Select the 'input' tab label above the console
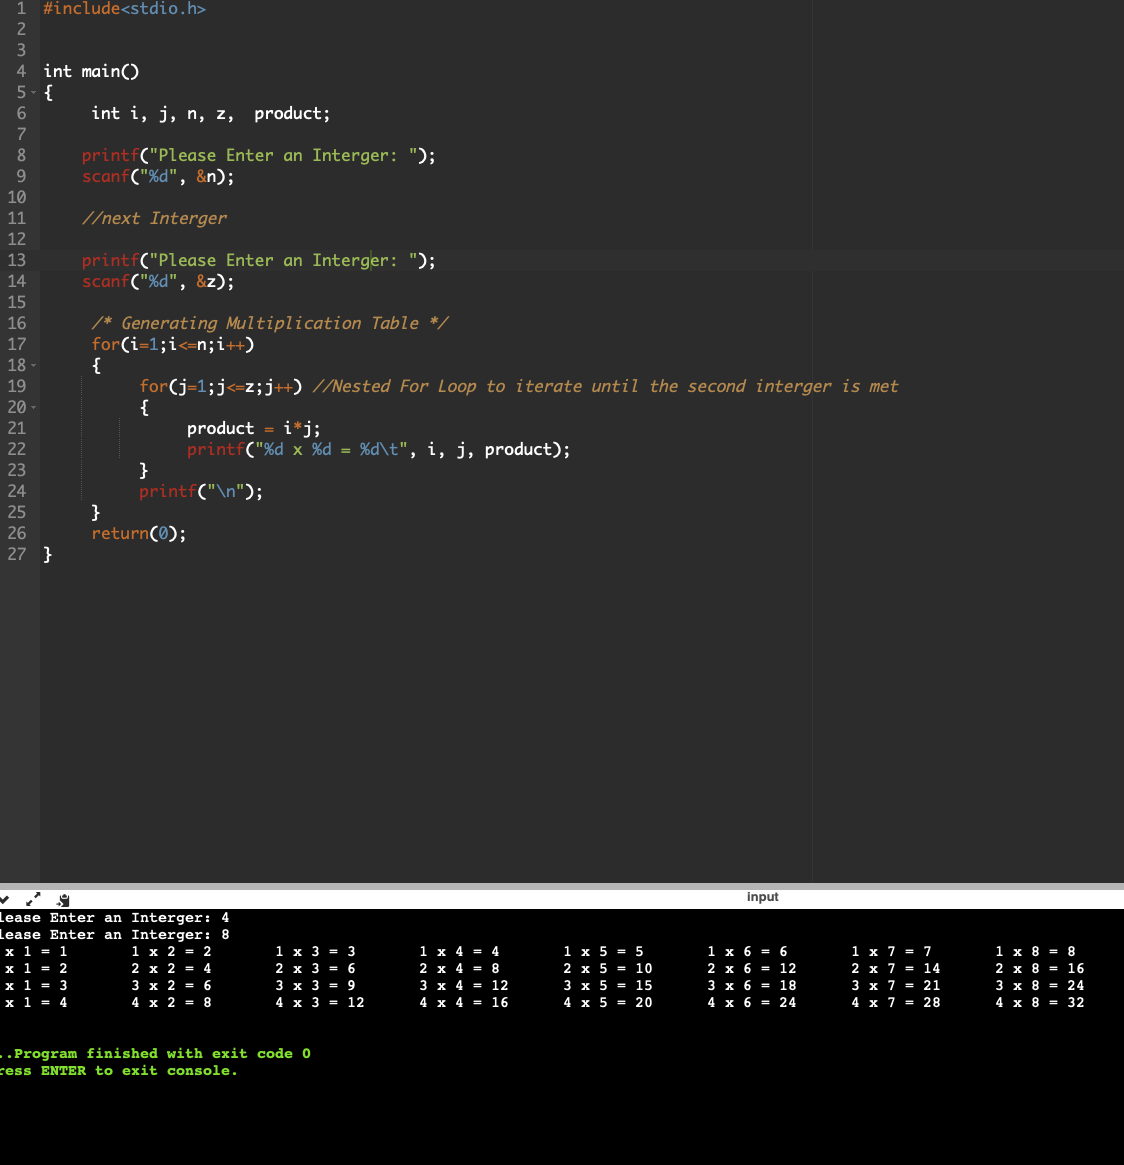This screenshot has width=1124, height=1165. click(762, 897)
